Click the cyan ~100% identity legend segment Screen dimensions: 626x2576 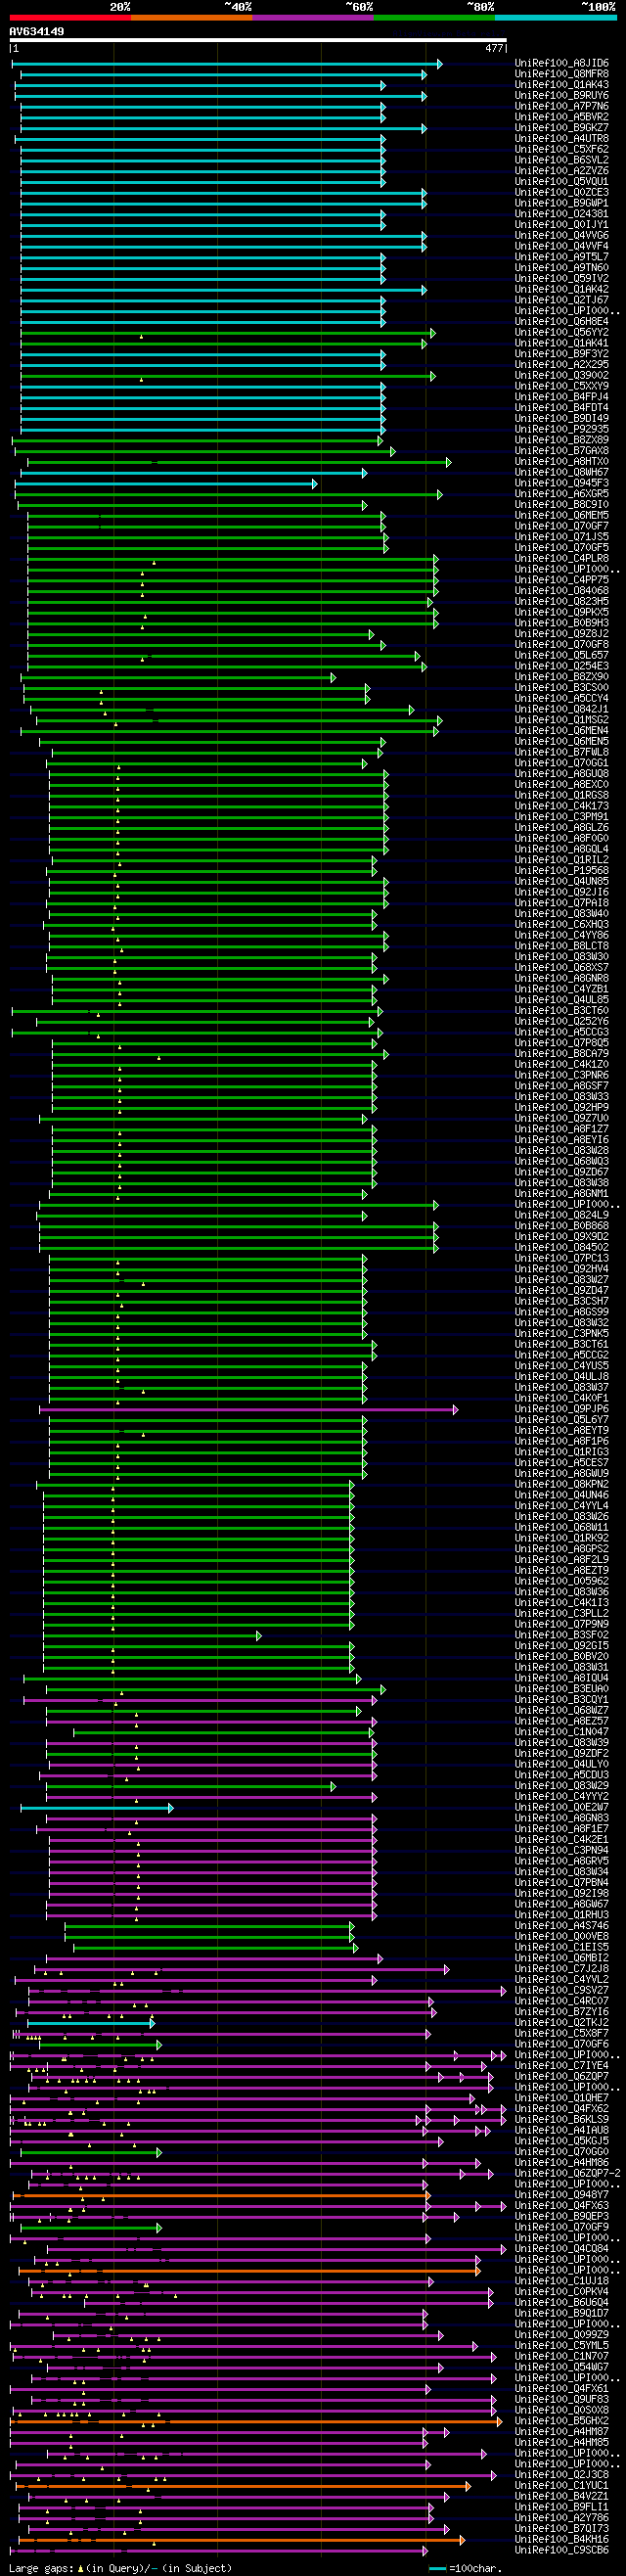click(556, 18)
